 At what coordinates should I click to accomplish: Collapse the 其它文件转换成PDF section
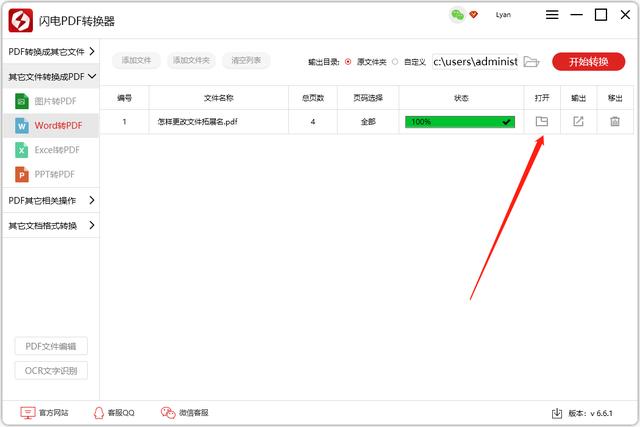(x=50, y=76)
